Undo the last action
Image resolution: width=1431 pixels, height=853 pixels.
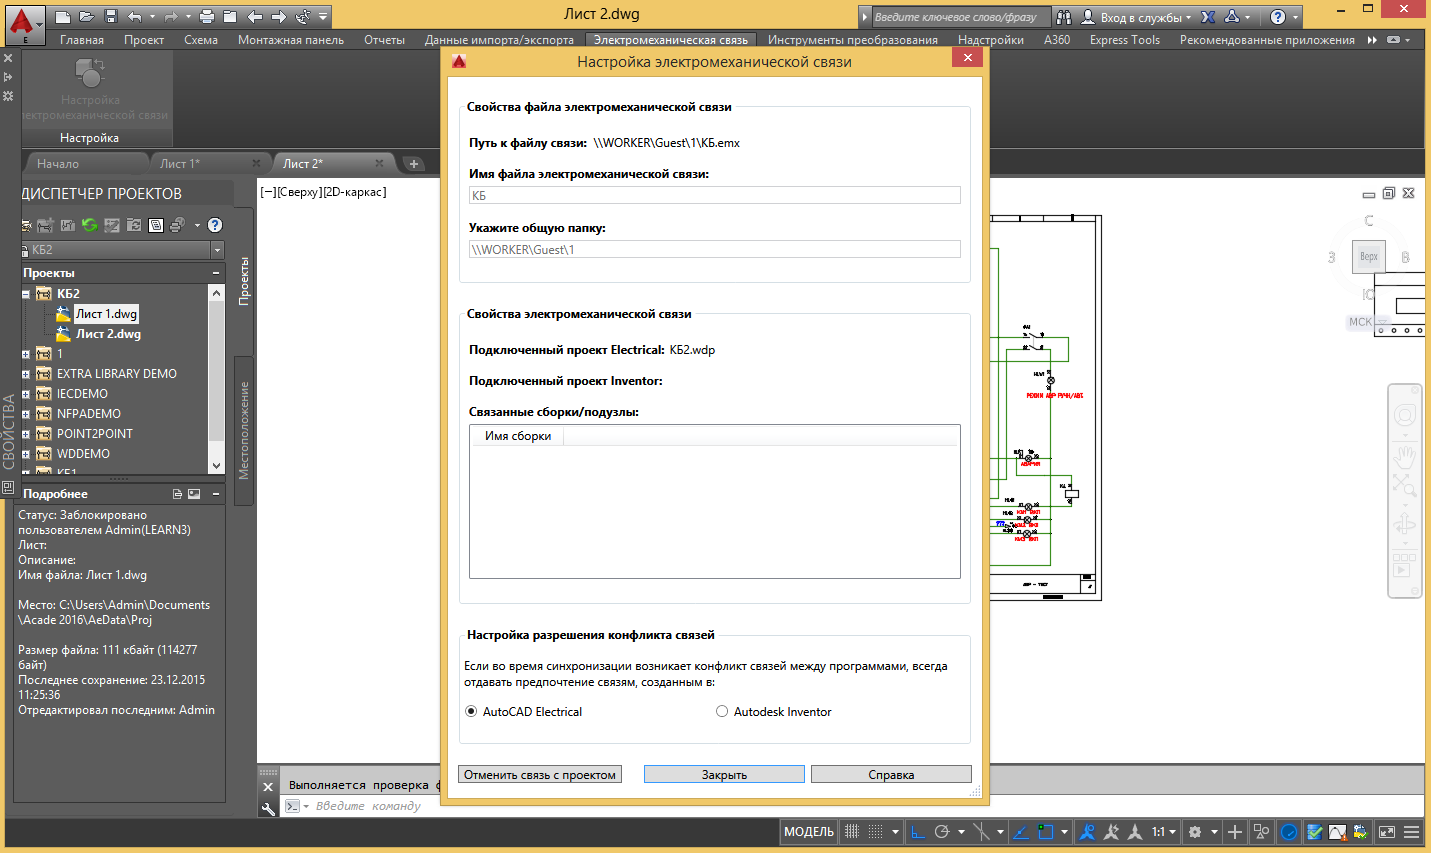coord(135,17)
